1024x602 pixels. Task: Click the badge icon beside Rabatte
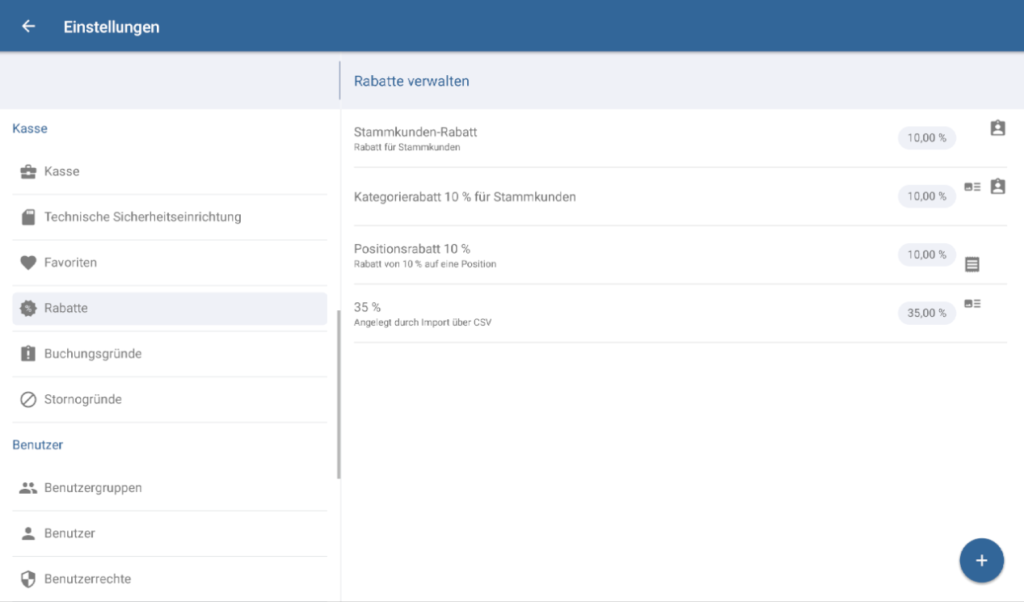pos(29,308)
